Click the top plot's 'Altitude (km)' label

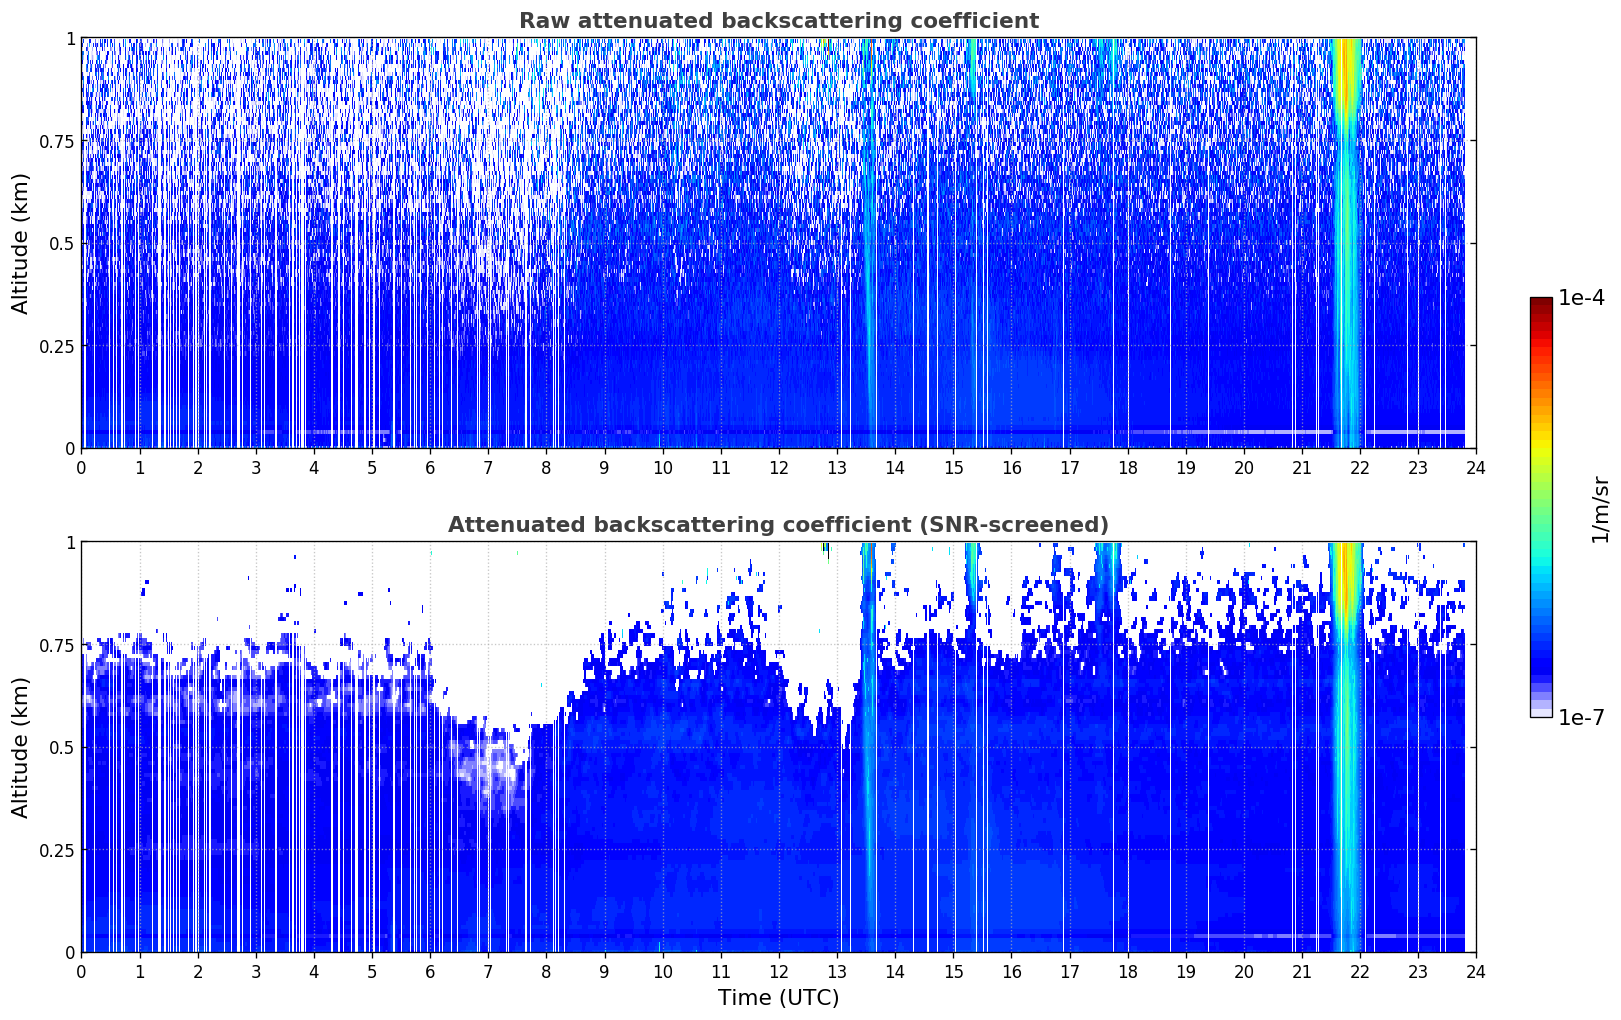point(21,243)
